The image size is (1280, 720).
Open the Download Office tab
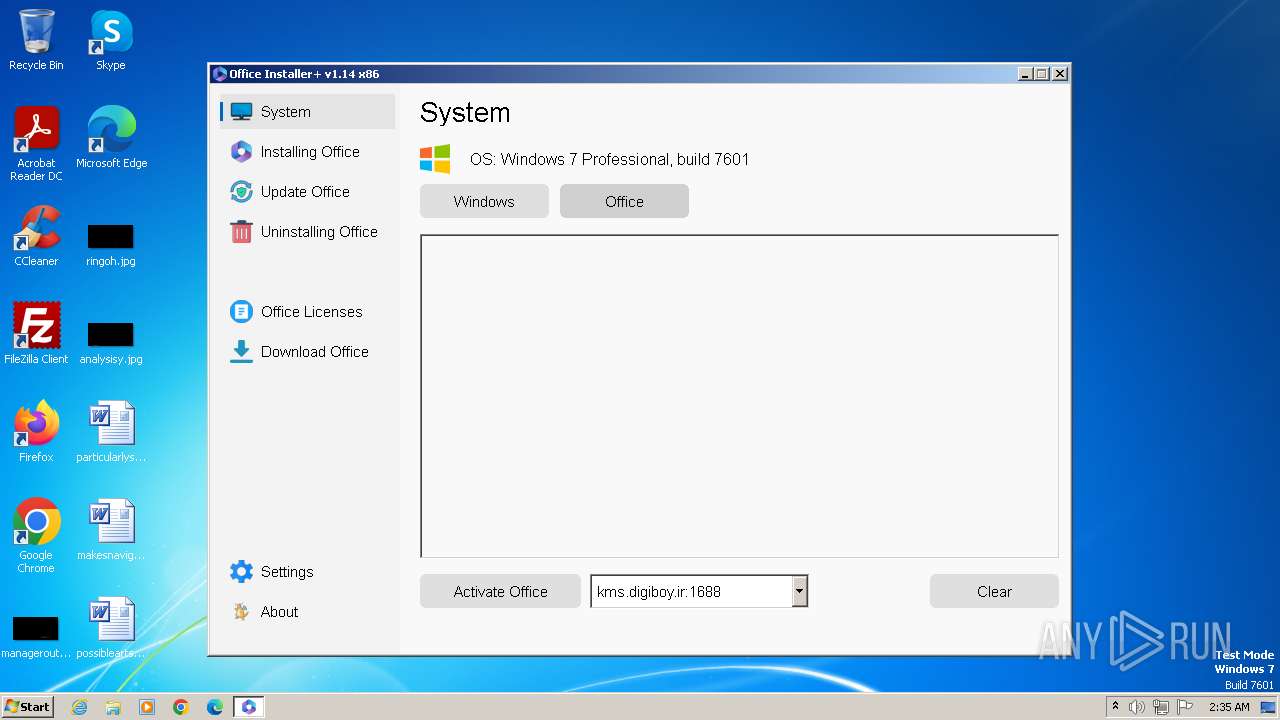[x=308, y=352]
